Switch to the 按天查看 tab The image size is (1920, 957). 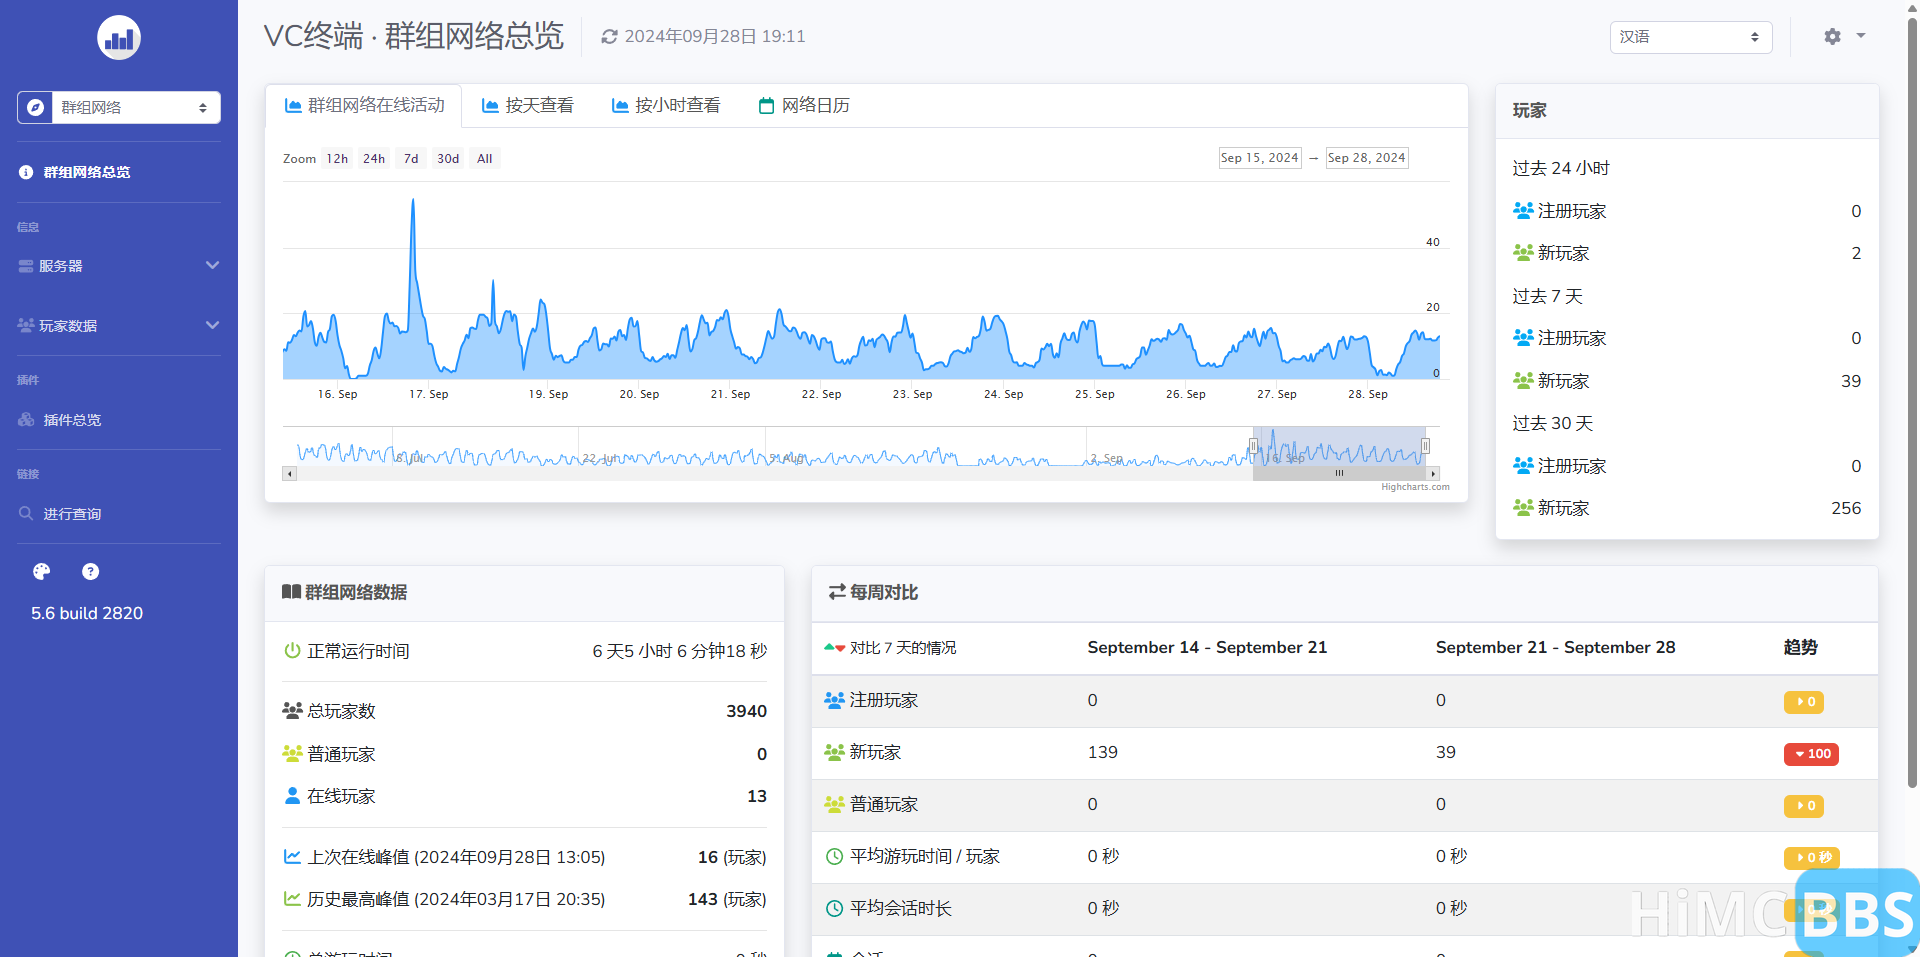(528, 106)
